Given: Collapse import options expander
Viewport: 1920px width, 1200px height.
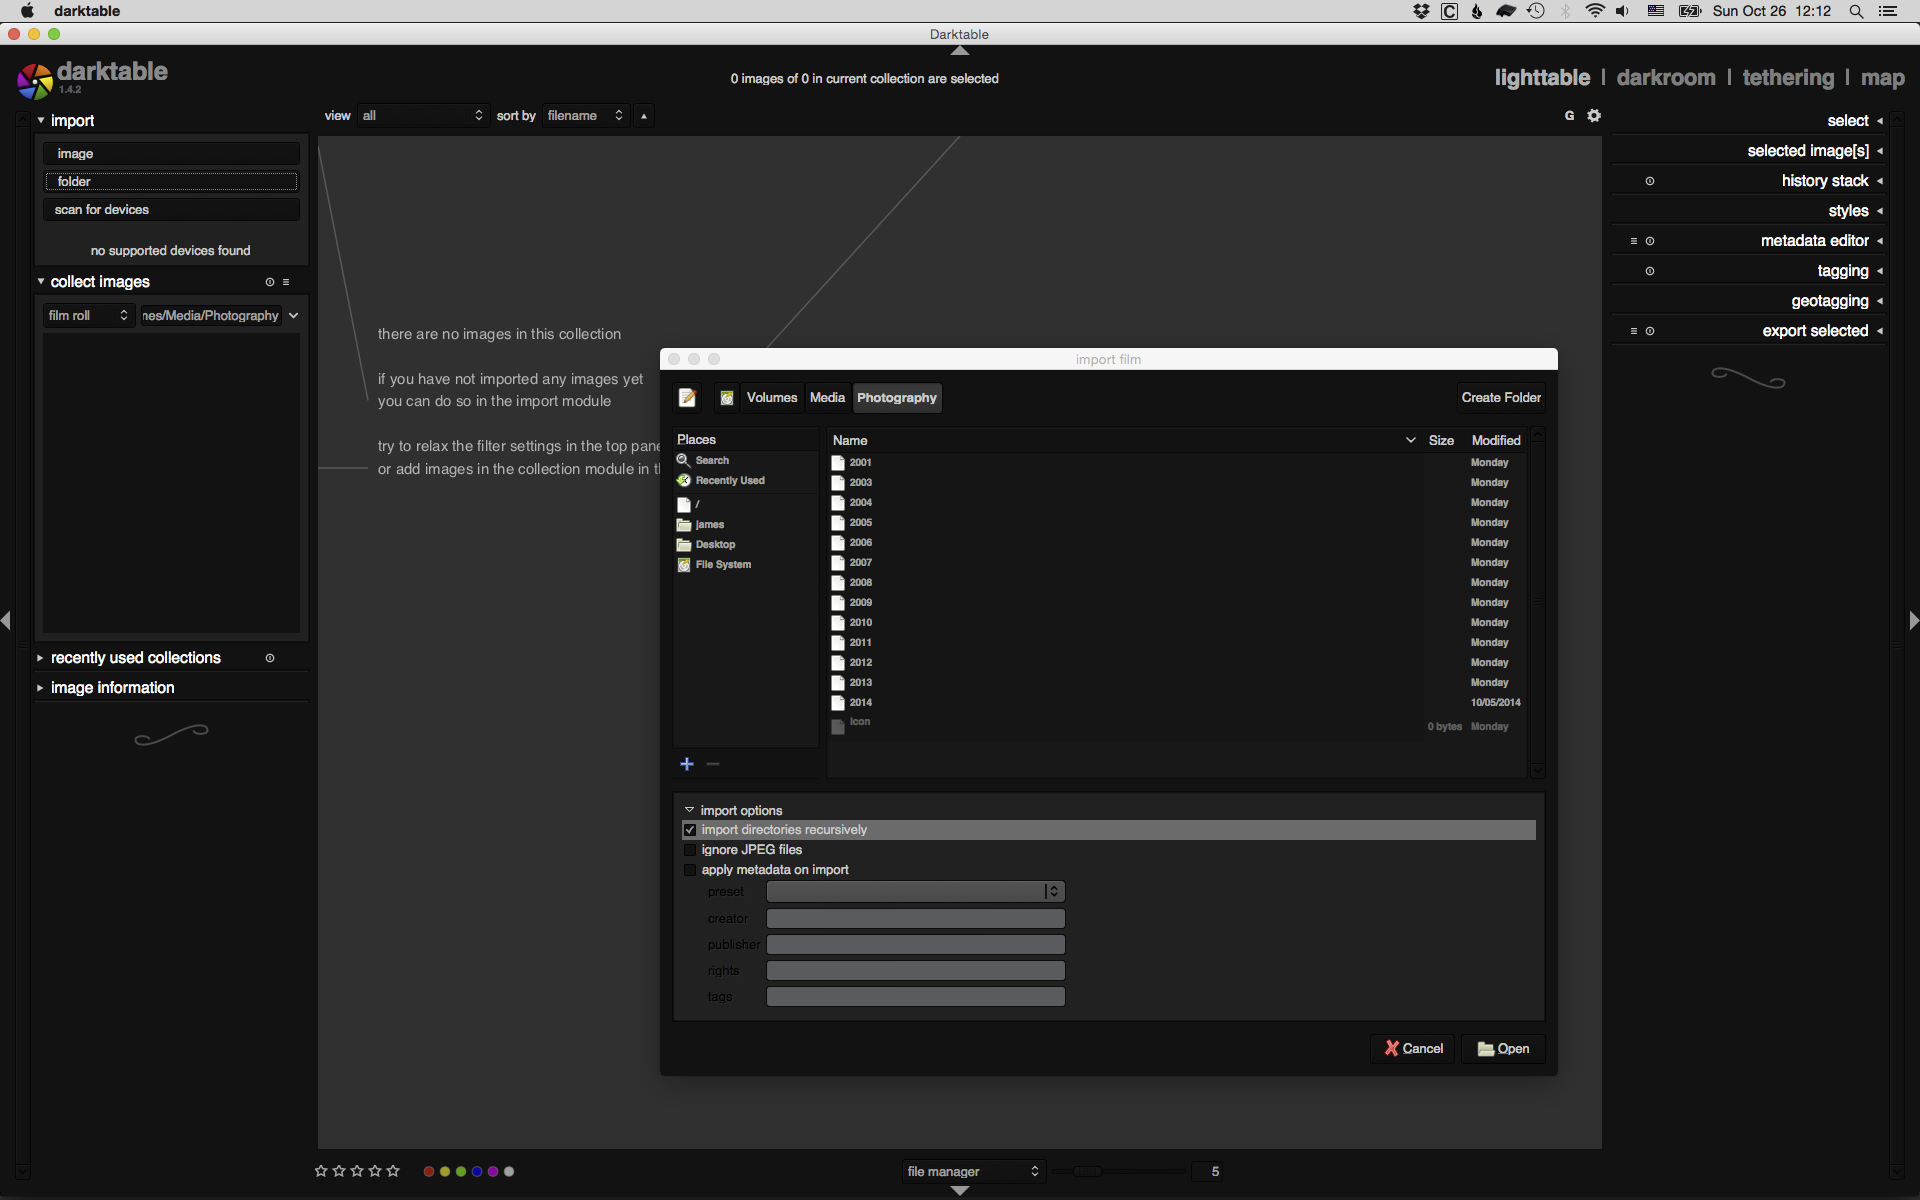Looking at the screenshot, I should (689, 810).
